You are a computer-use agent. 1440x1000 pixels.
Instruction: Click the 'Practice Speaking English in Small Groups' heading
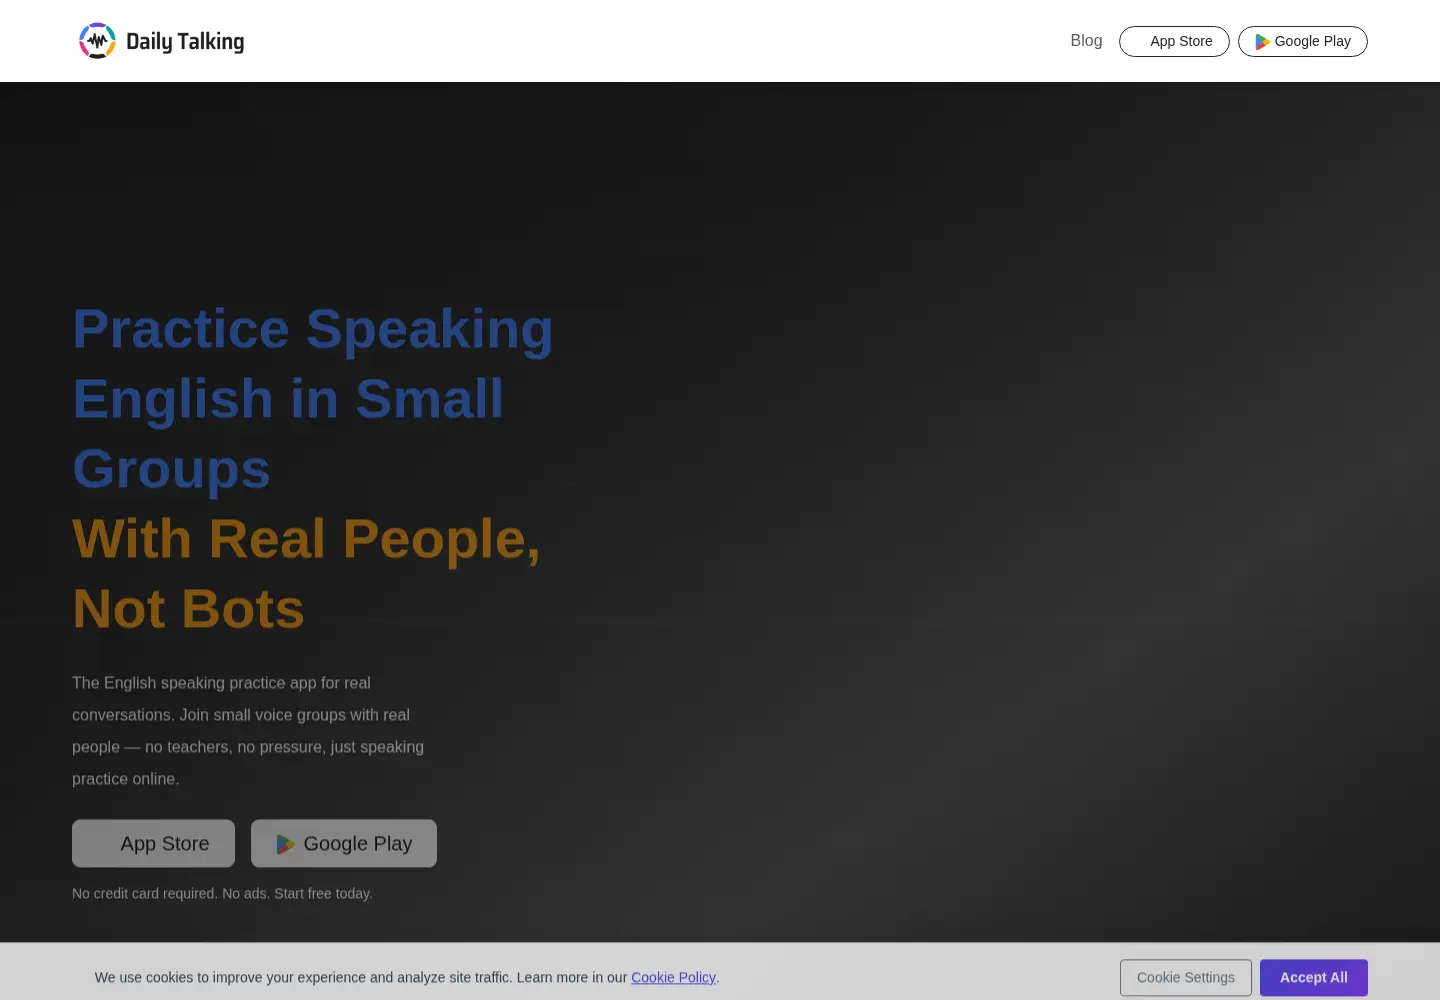pos(313,398)
